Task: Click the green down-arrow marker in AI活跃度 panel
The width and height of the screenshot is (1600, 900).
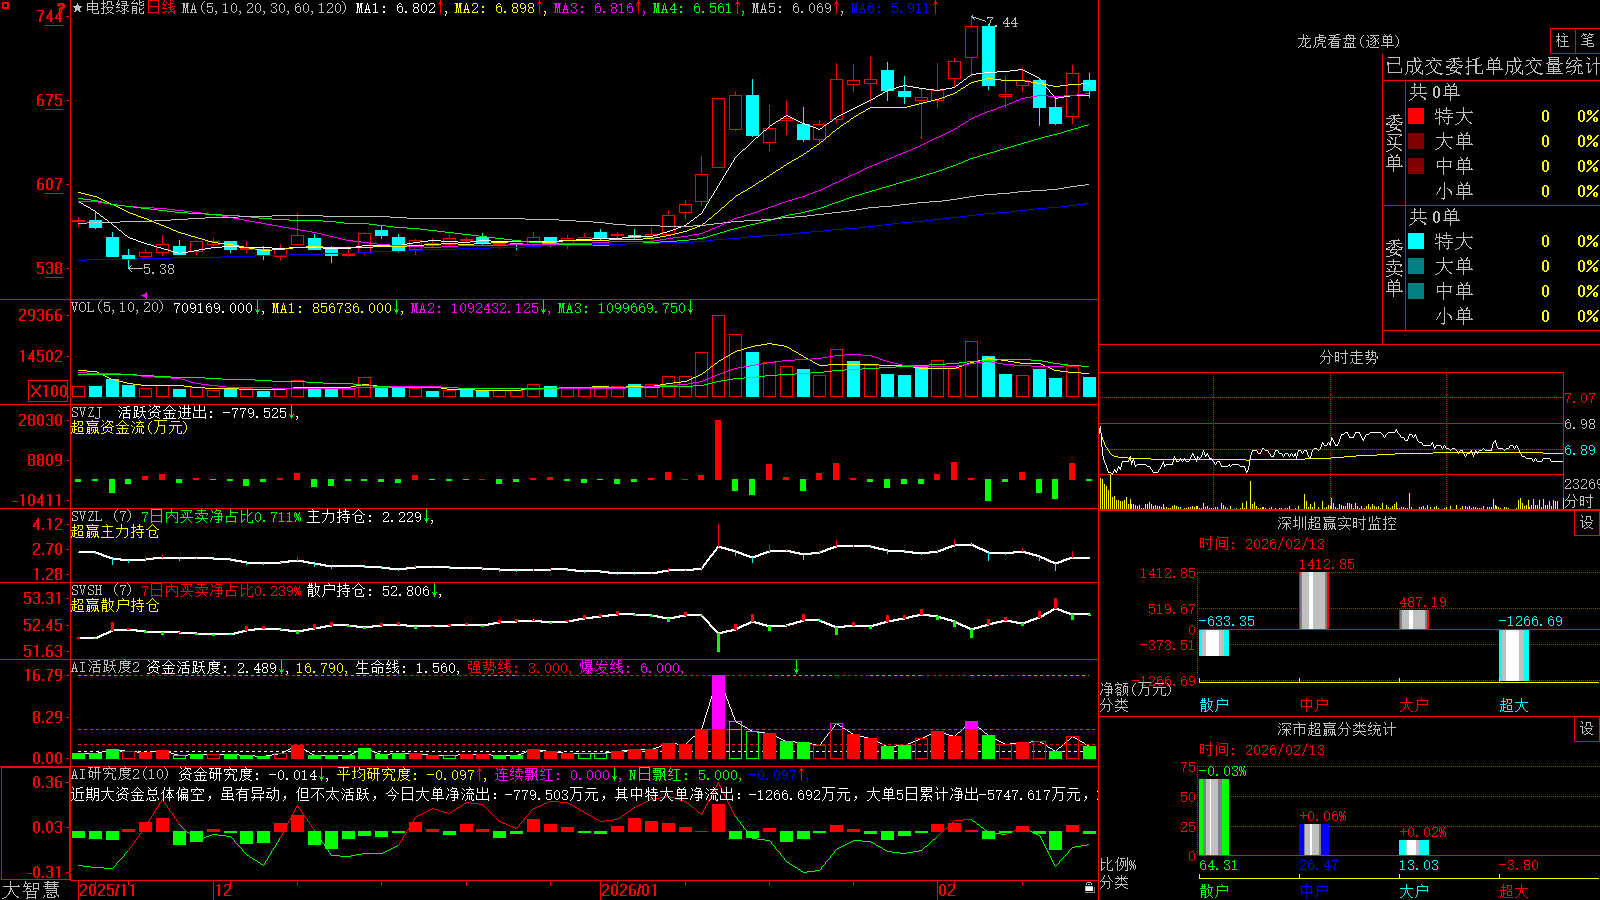Action: click(796, 666)
